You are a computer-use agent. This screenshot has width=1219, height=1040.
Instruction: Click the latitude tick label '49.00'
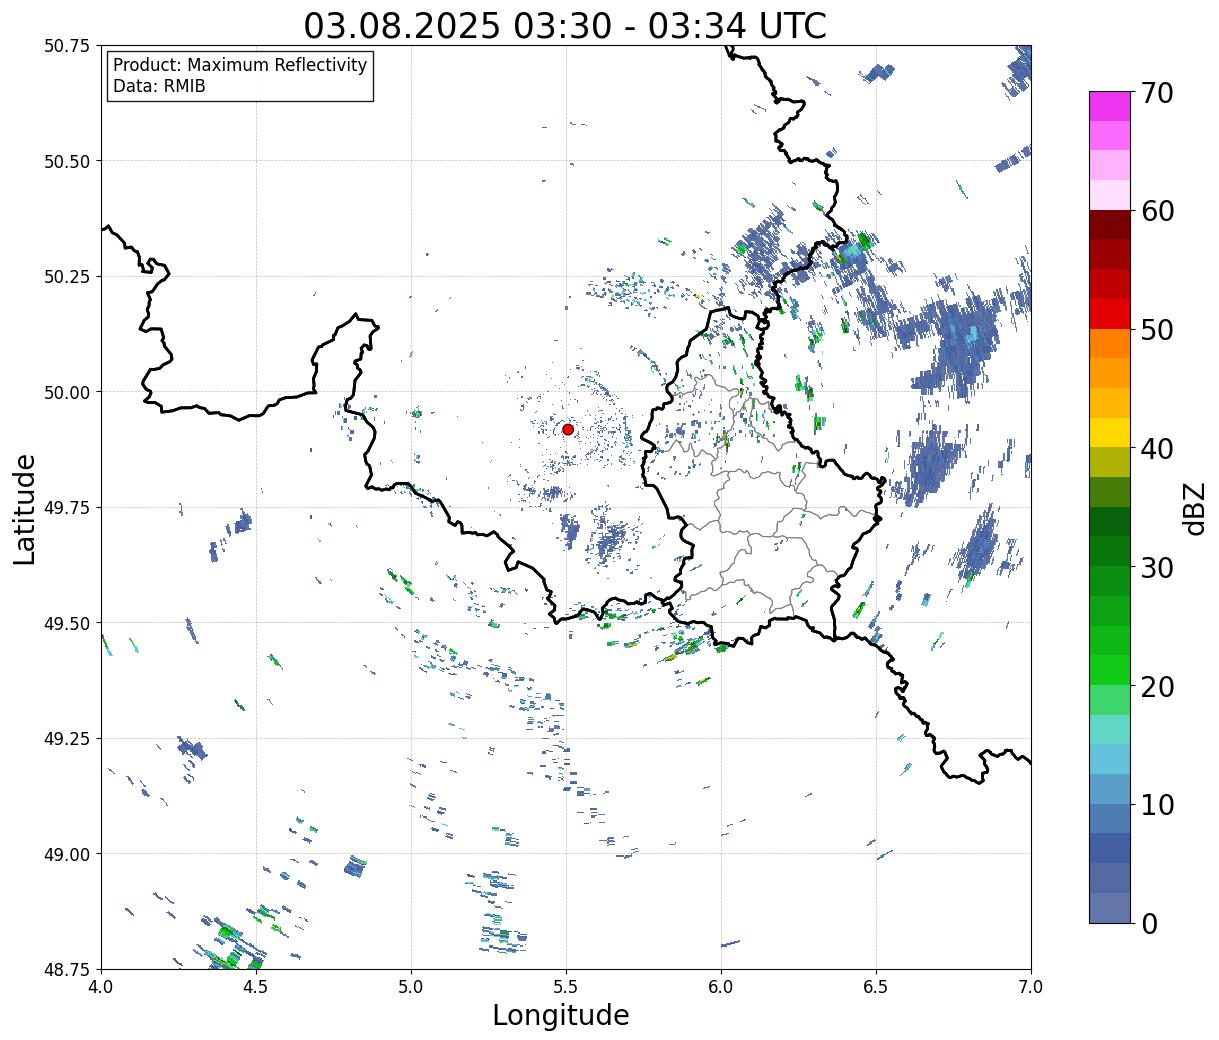67,854
